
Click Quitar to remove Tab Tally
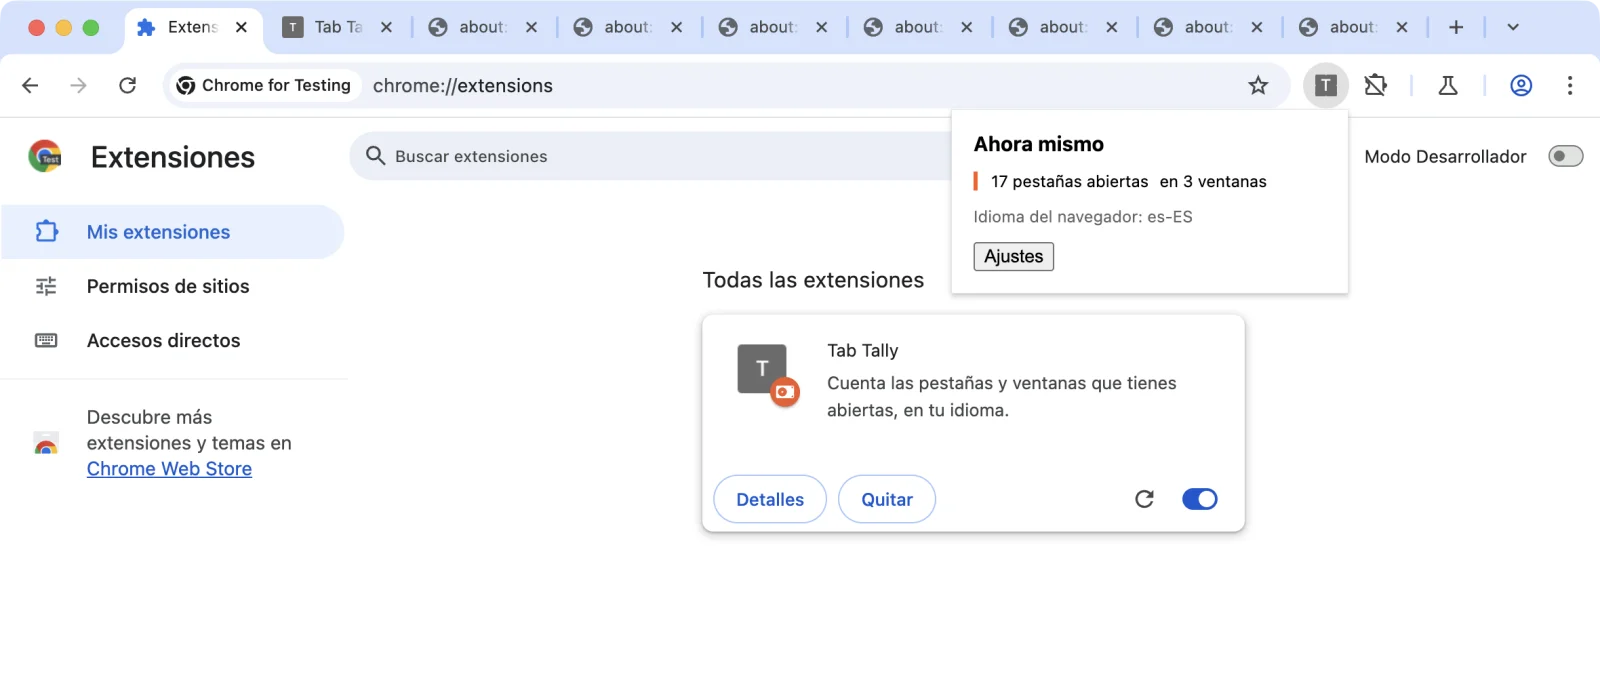[887, 499]
